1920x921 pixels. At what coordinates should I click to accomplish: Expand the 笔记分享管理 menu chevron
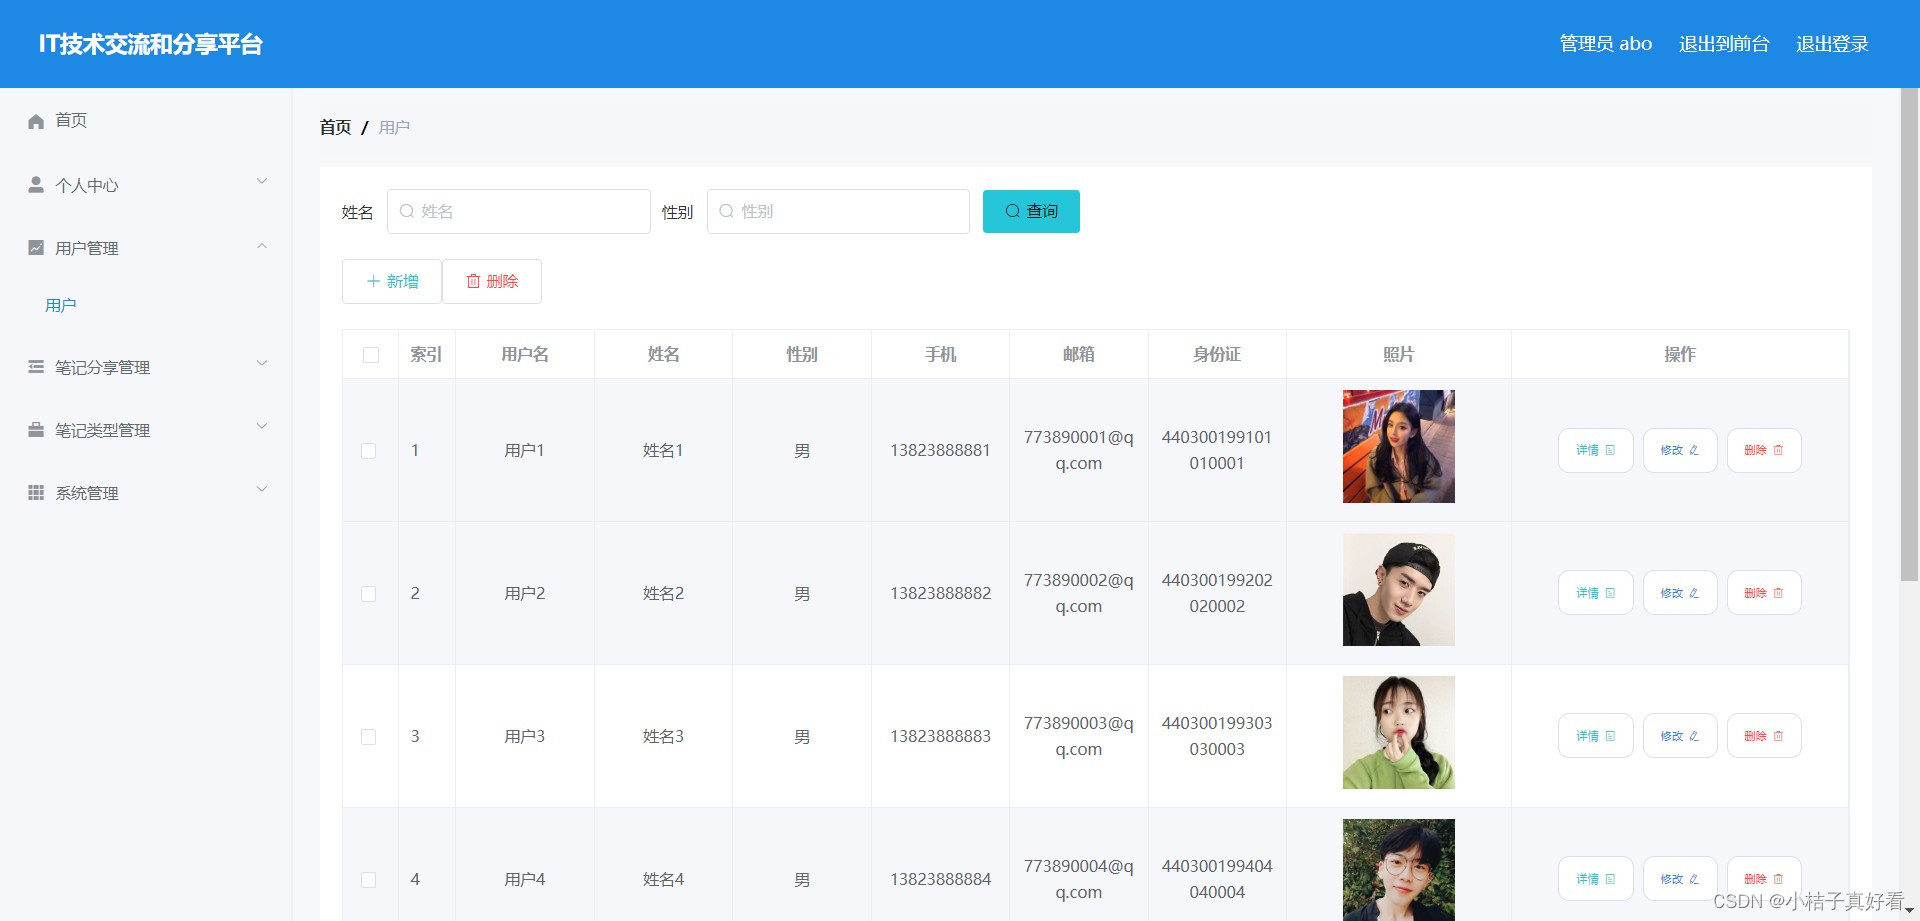262,364
